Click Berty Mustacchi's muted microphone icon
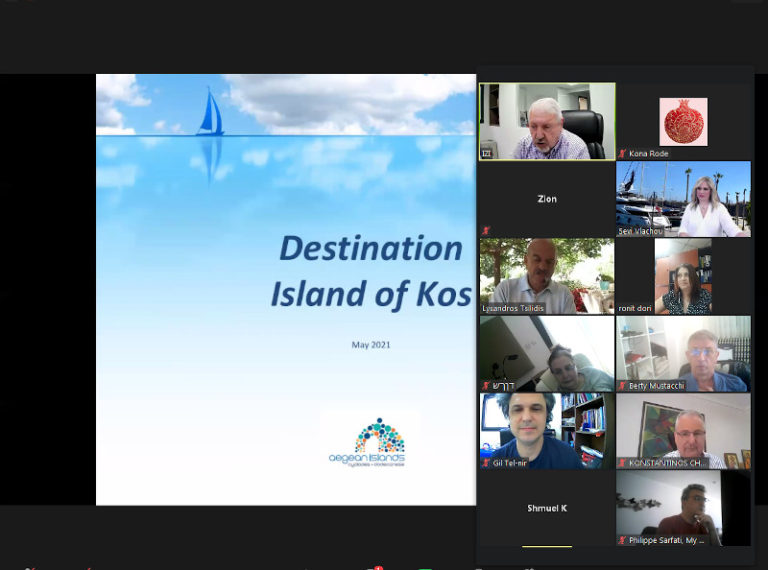Screen dimensions: 768x570 click(x=622, y=386)
